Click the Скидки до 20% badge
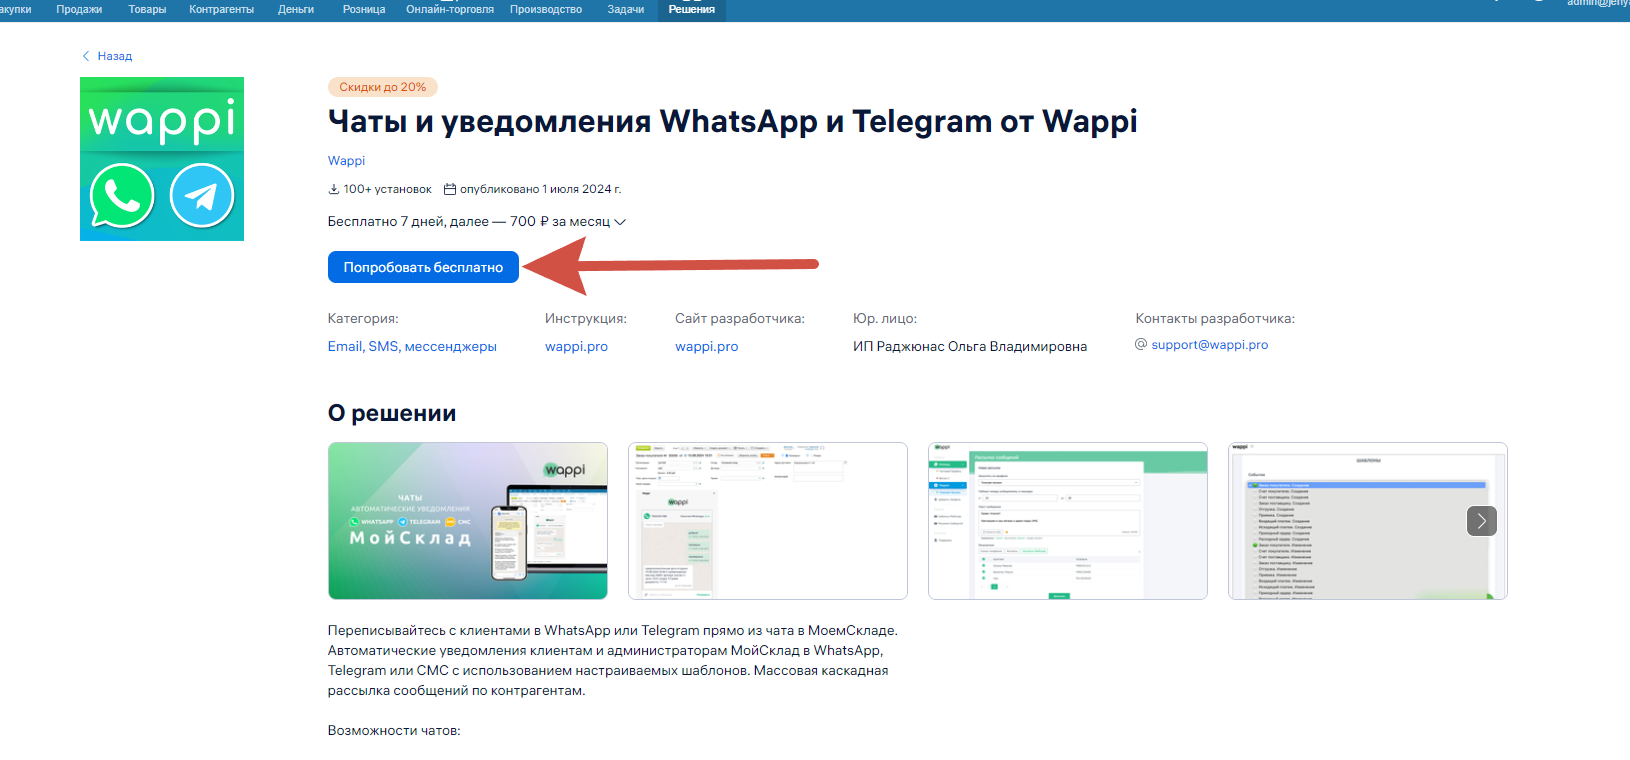Screen dimensions: 1630x760 382,87
